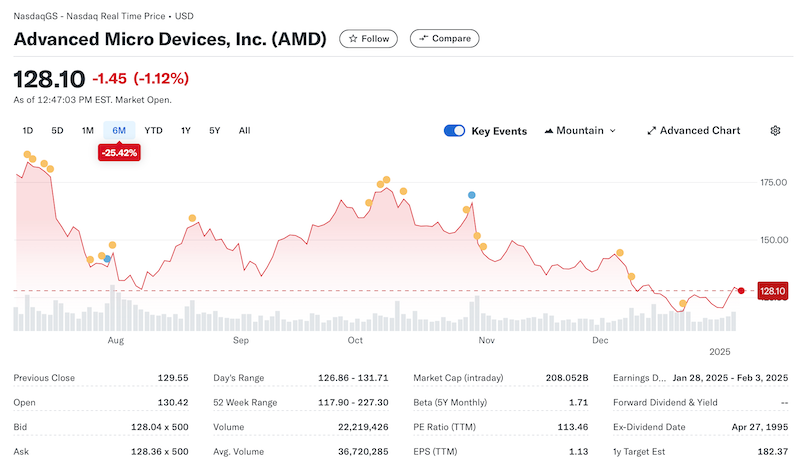Click the Ask value 128.36 x 500
The height and width of the screenshot is (467, 800).
[x=160, y=451]
